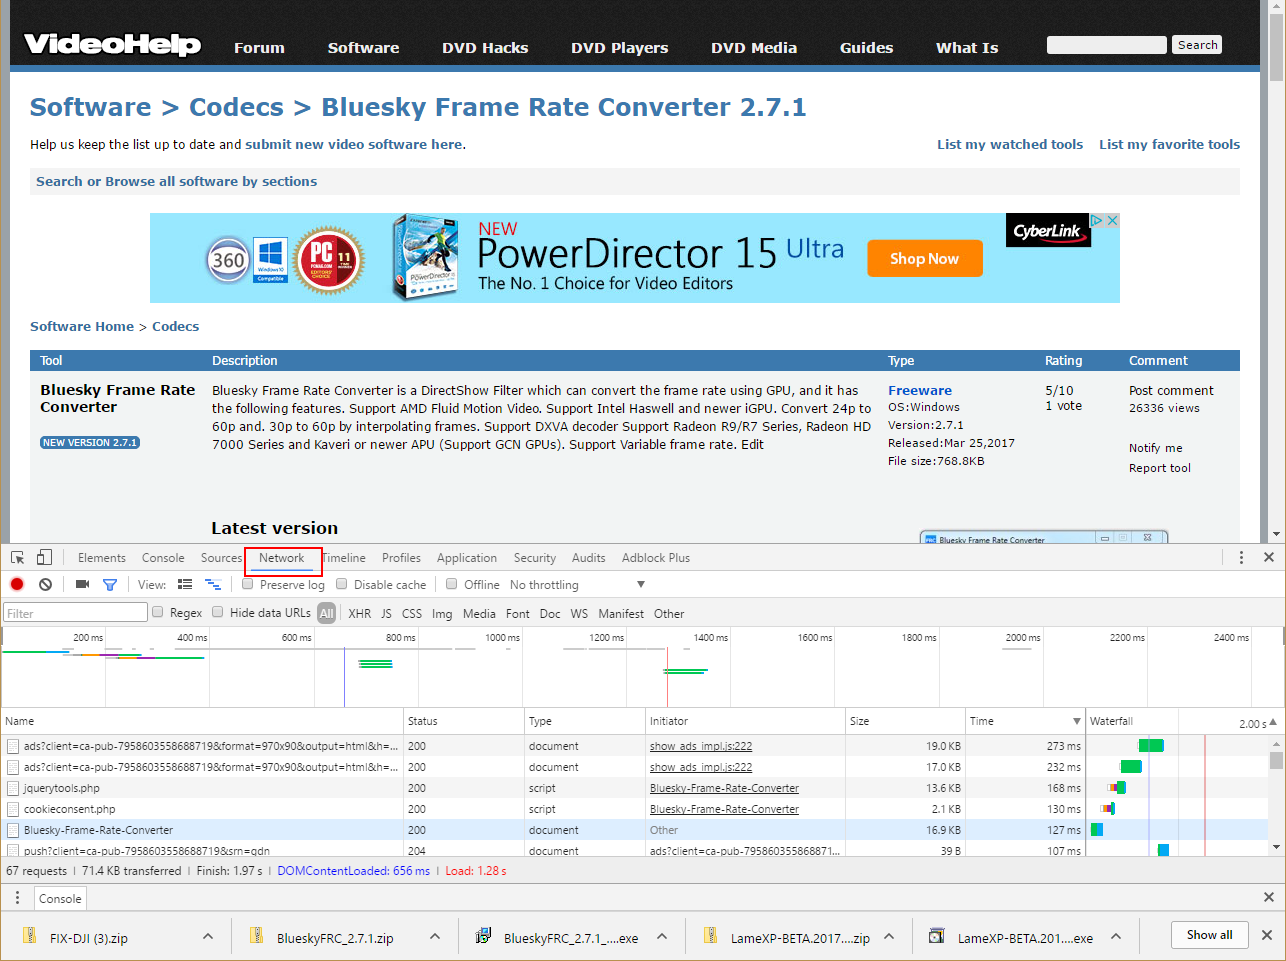Image resolution: width=1286 pixels, height=961 pixels.
Task: Open the BlueskyFRC_2.7.1.zip download
Action: (x=322, y=937)
